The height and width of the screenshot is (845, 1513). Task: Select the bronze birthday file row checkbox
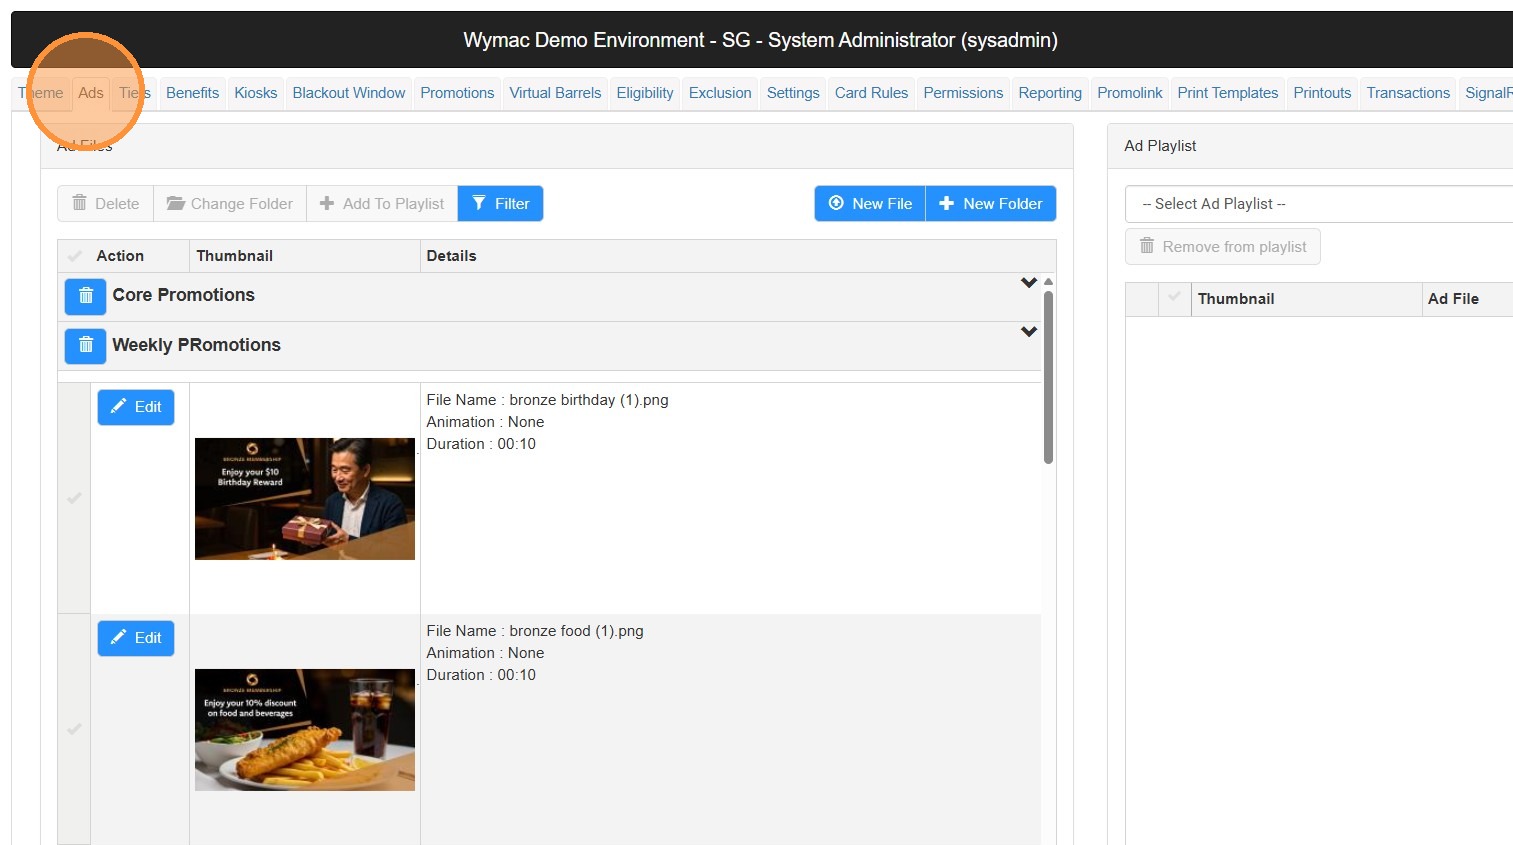(74, 498)
